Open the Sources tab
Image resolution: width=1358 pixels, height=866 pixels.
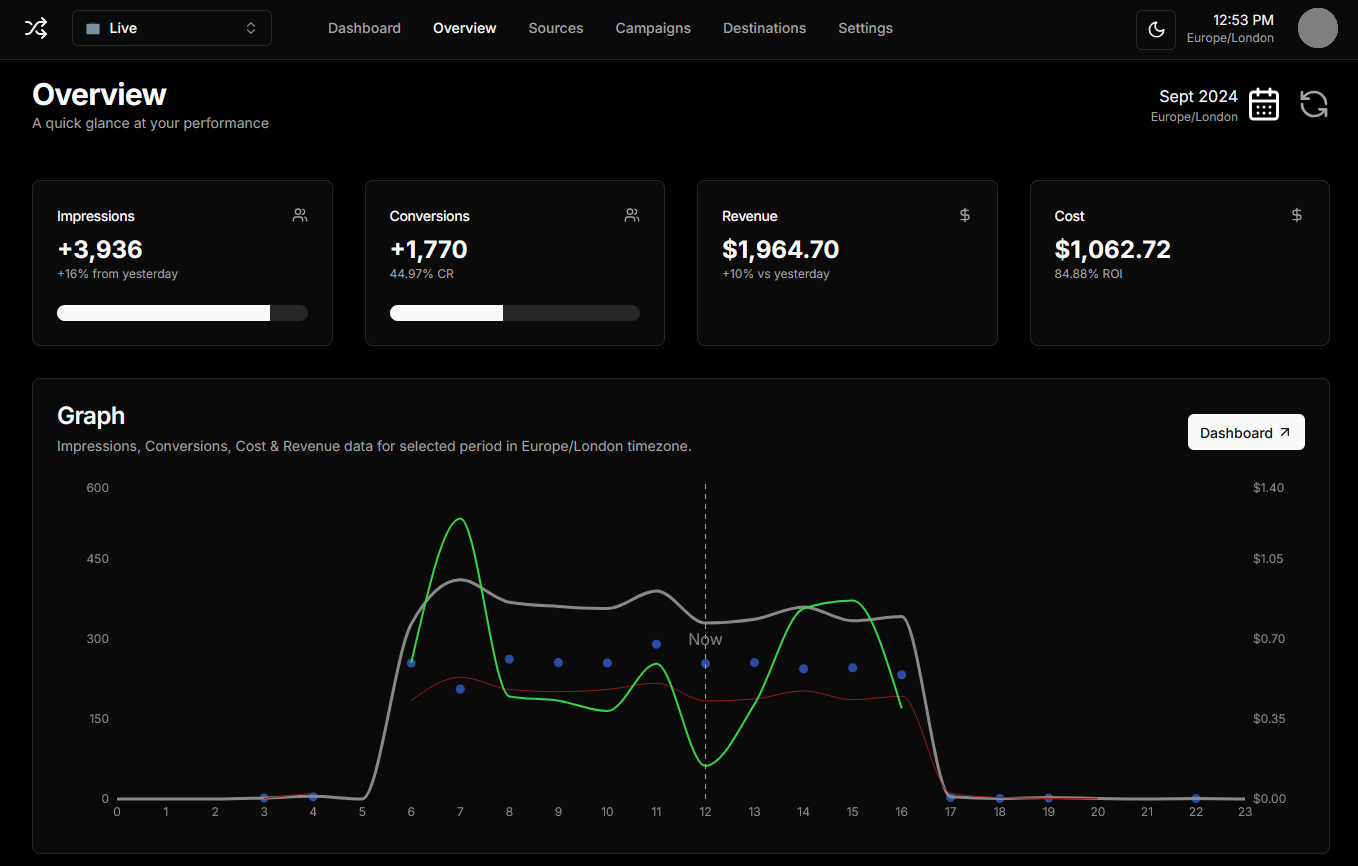coord(556,28)
